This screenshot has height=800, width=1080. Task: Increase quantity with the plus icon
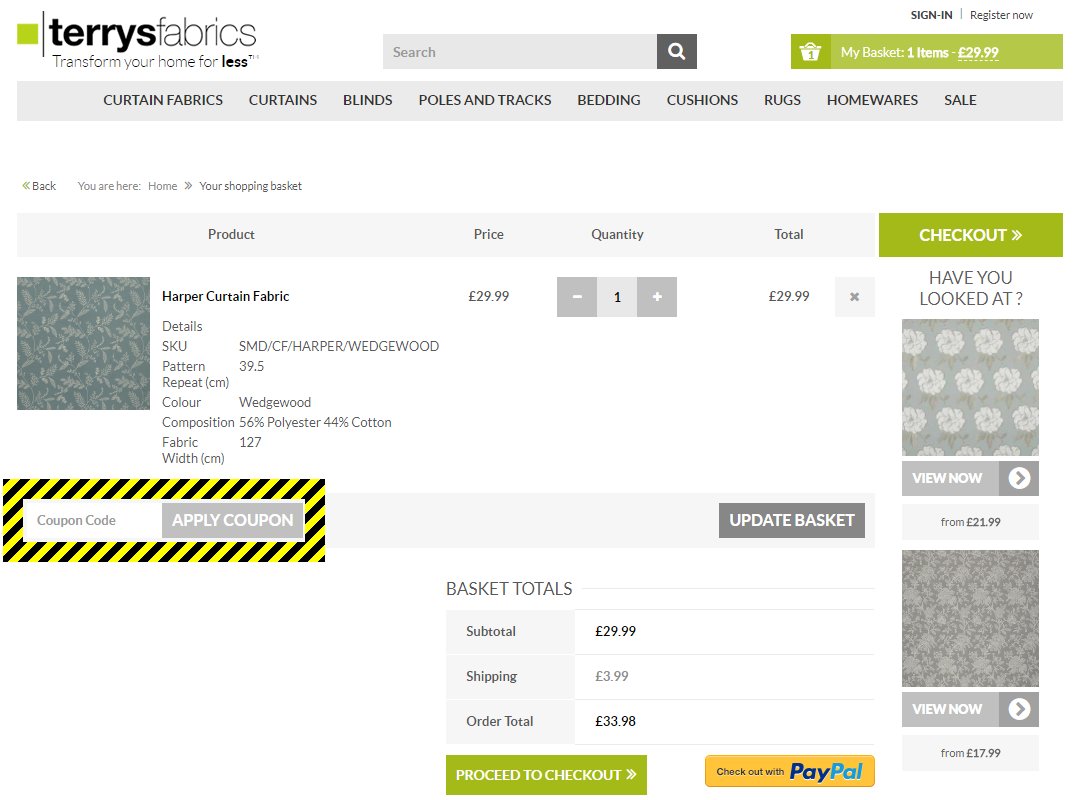tap(657, 296)
